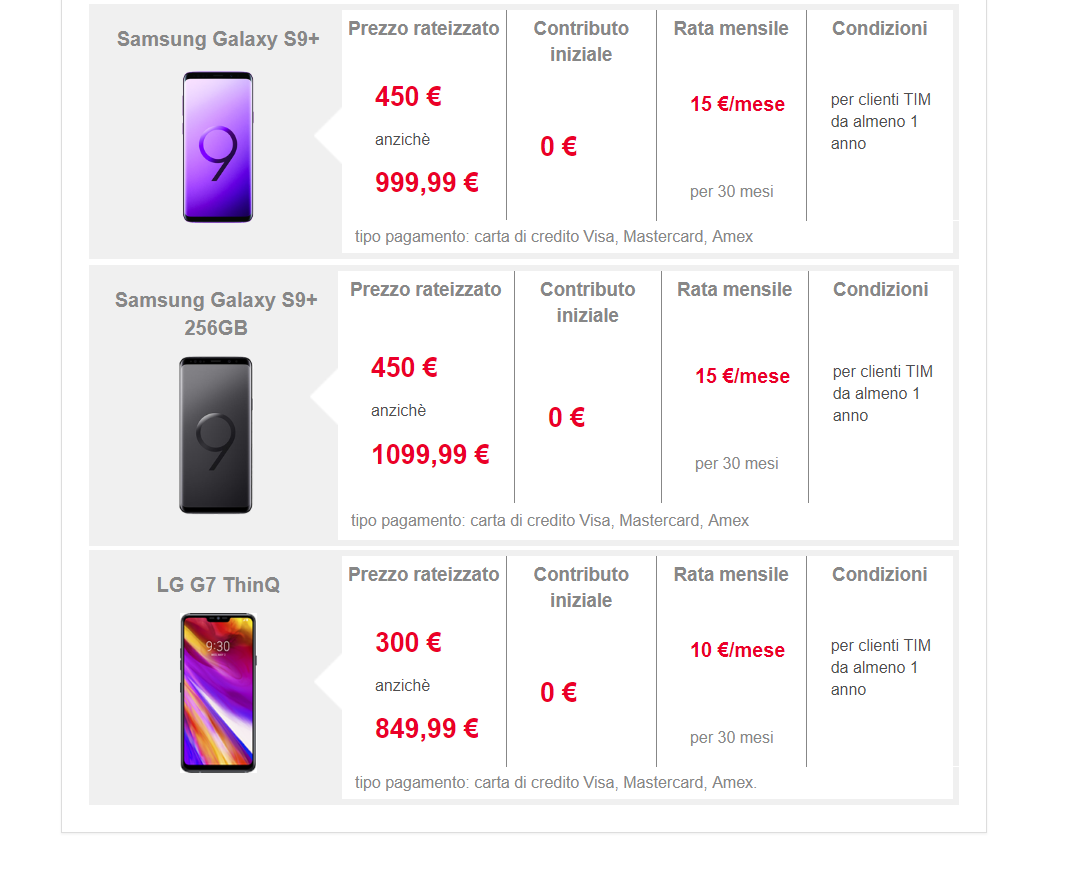This screenshot has width=1088, height=872.
Task: Open the Samsung Galaxy S9+ 256GB title
Action: pyautogui.click(x=216, y=314)
